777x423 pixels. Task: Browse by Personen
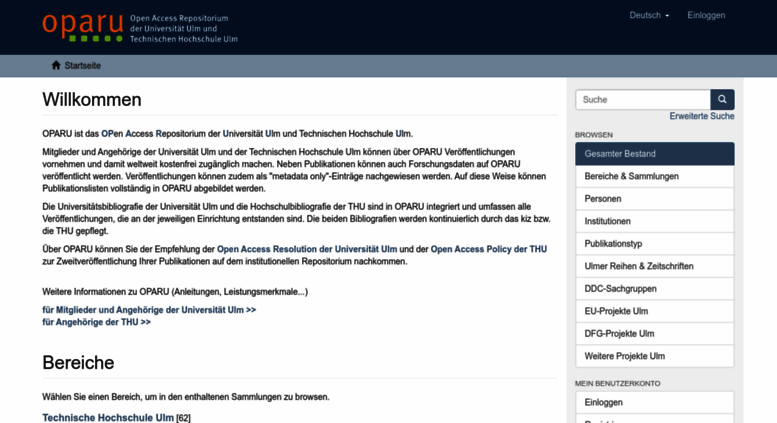[655, 199]
